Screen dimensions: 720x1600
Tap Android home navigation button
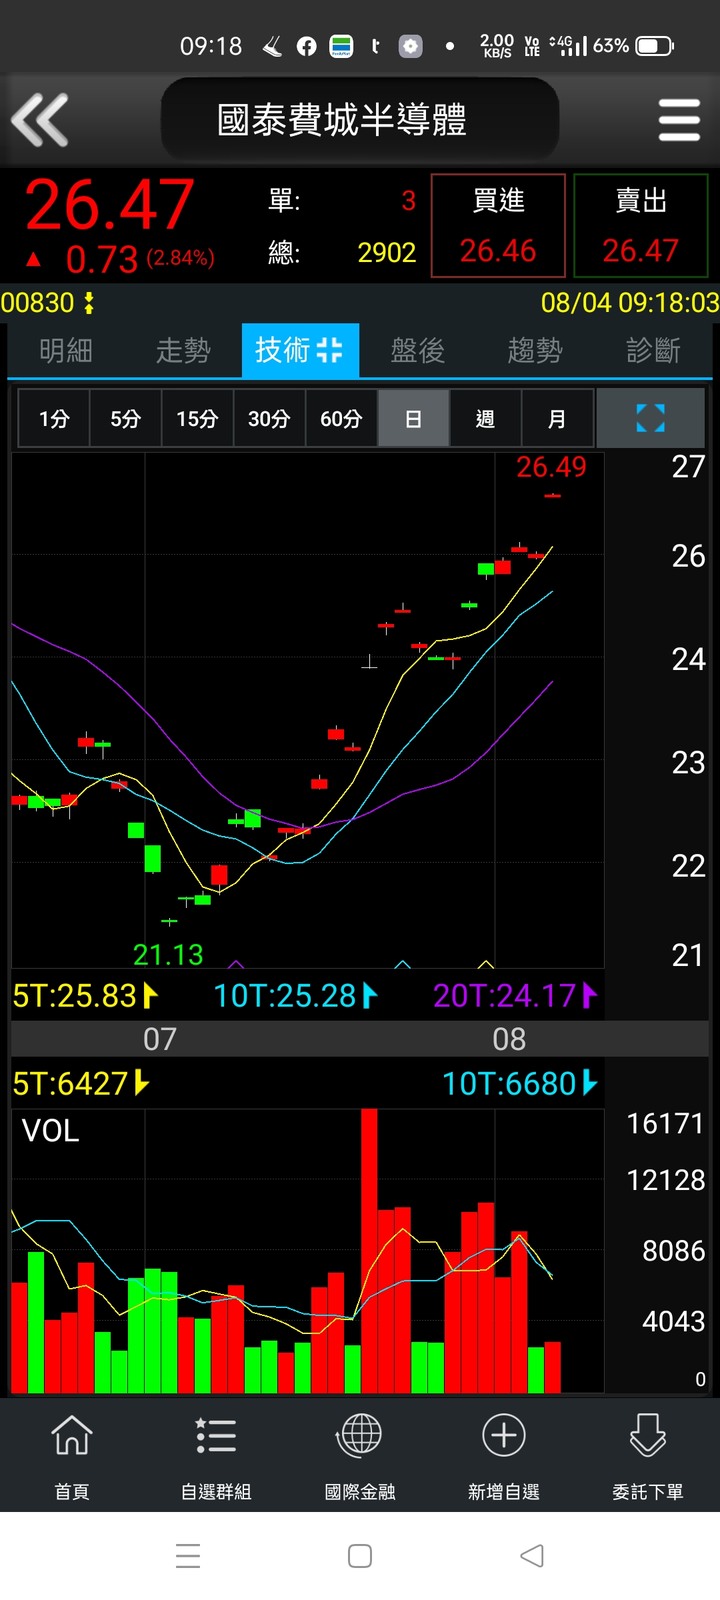[x=360, y=1556]
